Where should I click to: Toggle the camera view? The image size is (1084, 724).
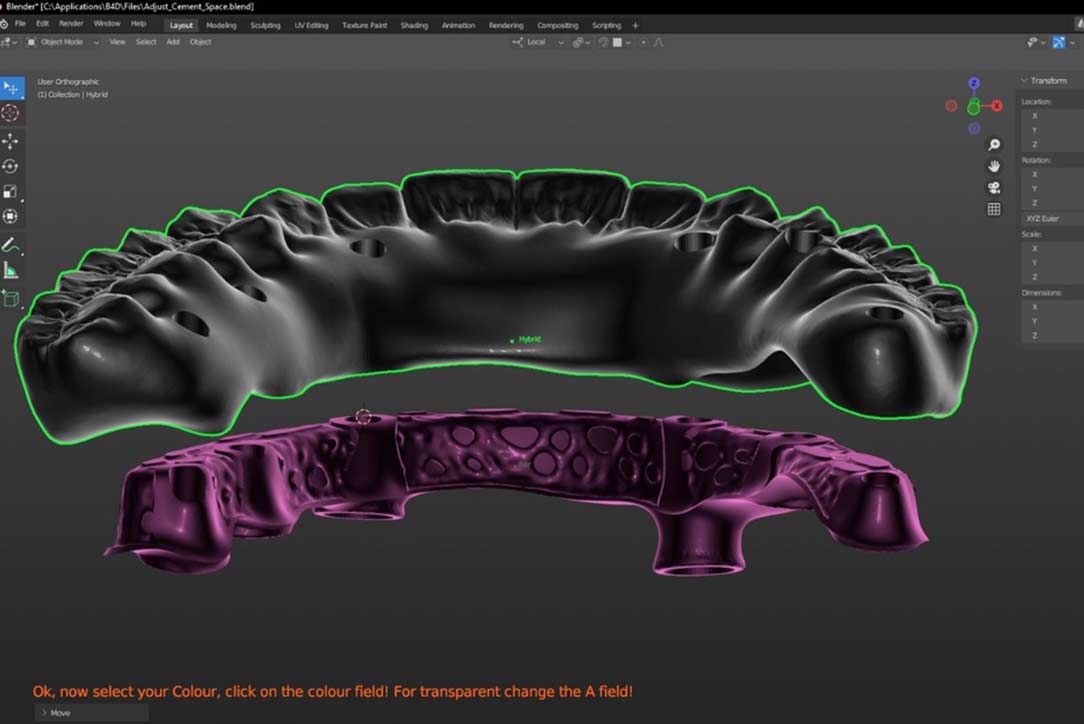(x=994, y=187)
